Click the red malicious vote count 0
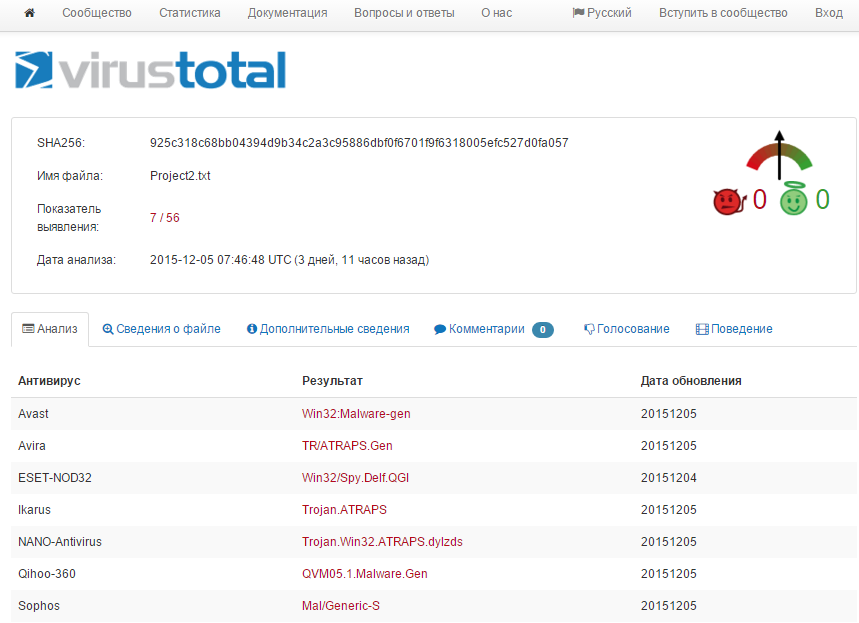 coord(759,199)
